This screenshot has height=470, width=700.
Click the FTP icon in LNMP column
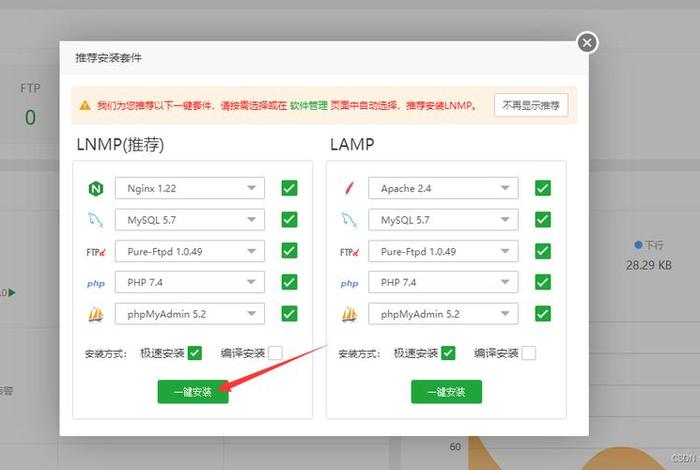(x=96, y=252)
